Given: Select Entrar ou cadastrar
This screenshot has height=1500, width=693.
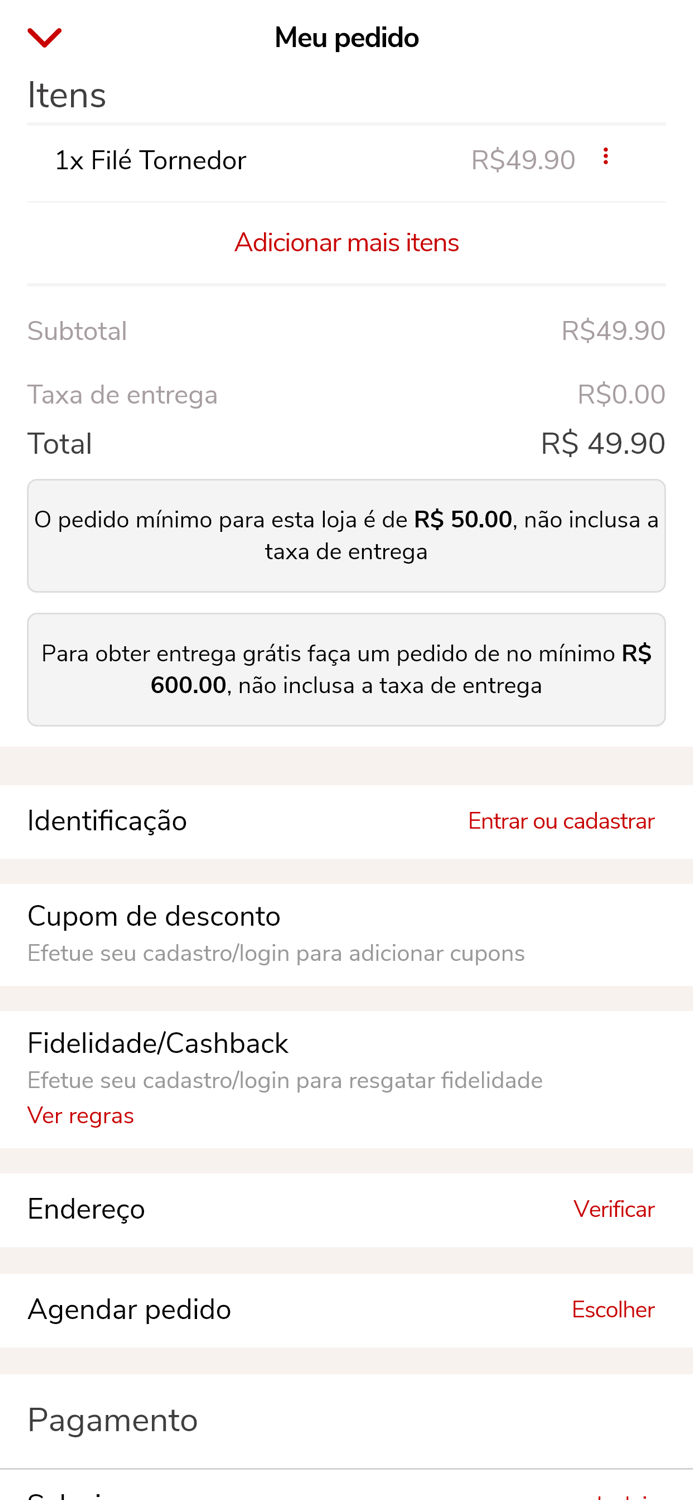Looking at the screenshot, I should click(x=561, y=820).
